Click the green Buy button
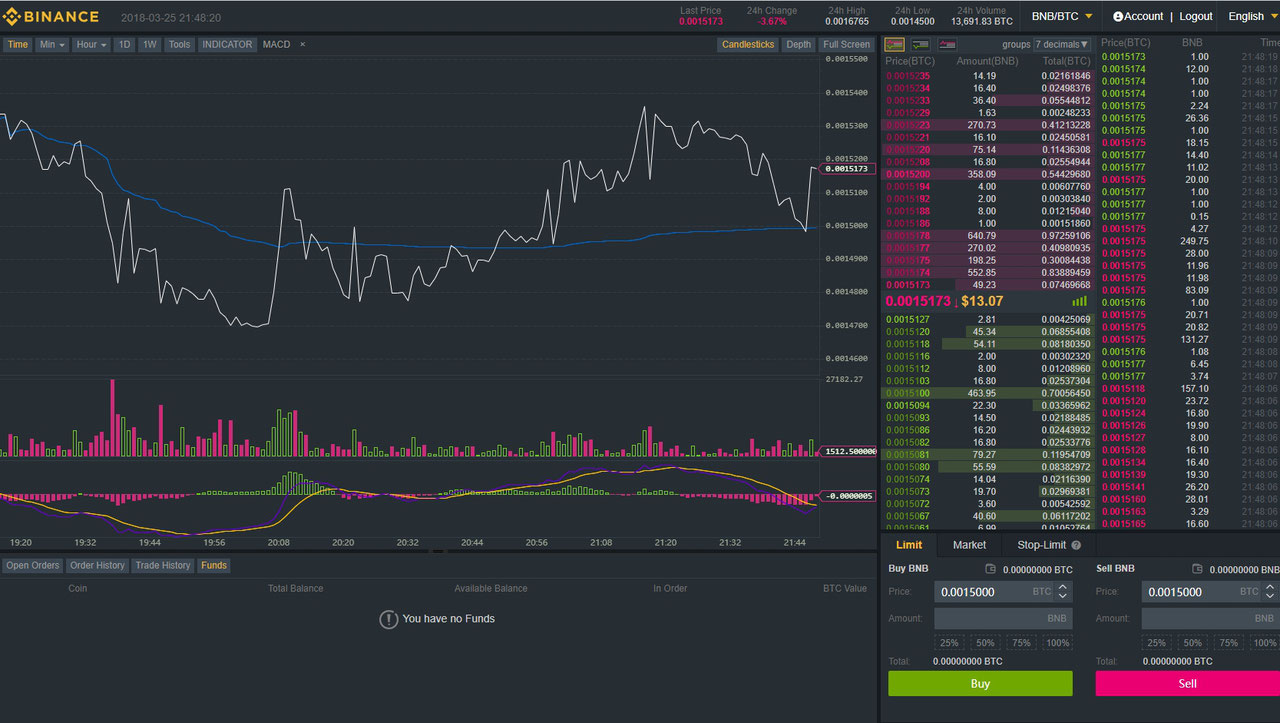This screenshot has width=1280, height=723. 980,683
